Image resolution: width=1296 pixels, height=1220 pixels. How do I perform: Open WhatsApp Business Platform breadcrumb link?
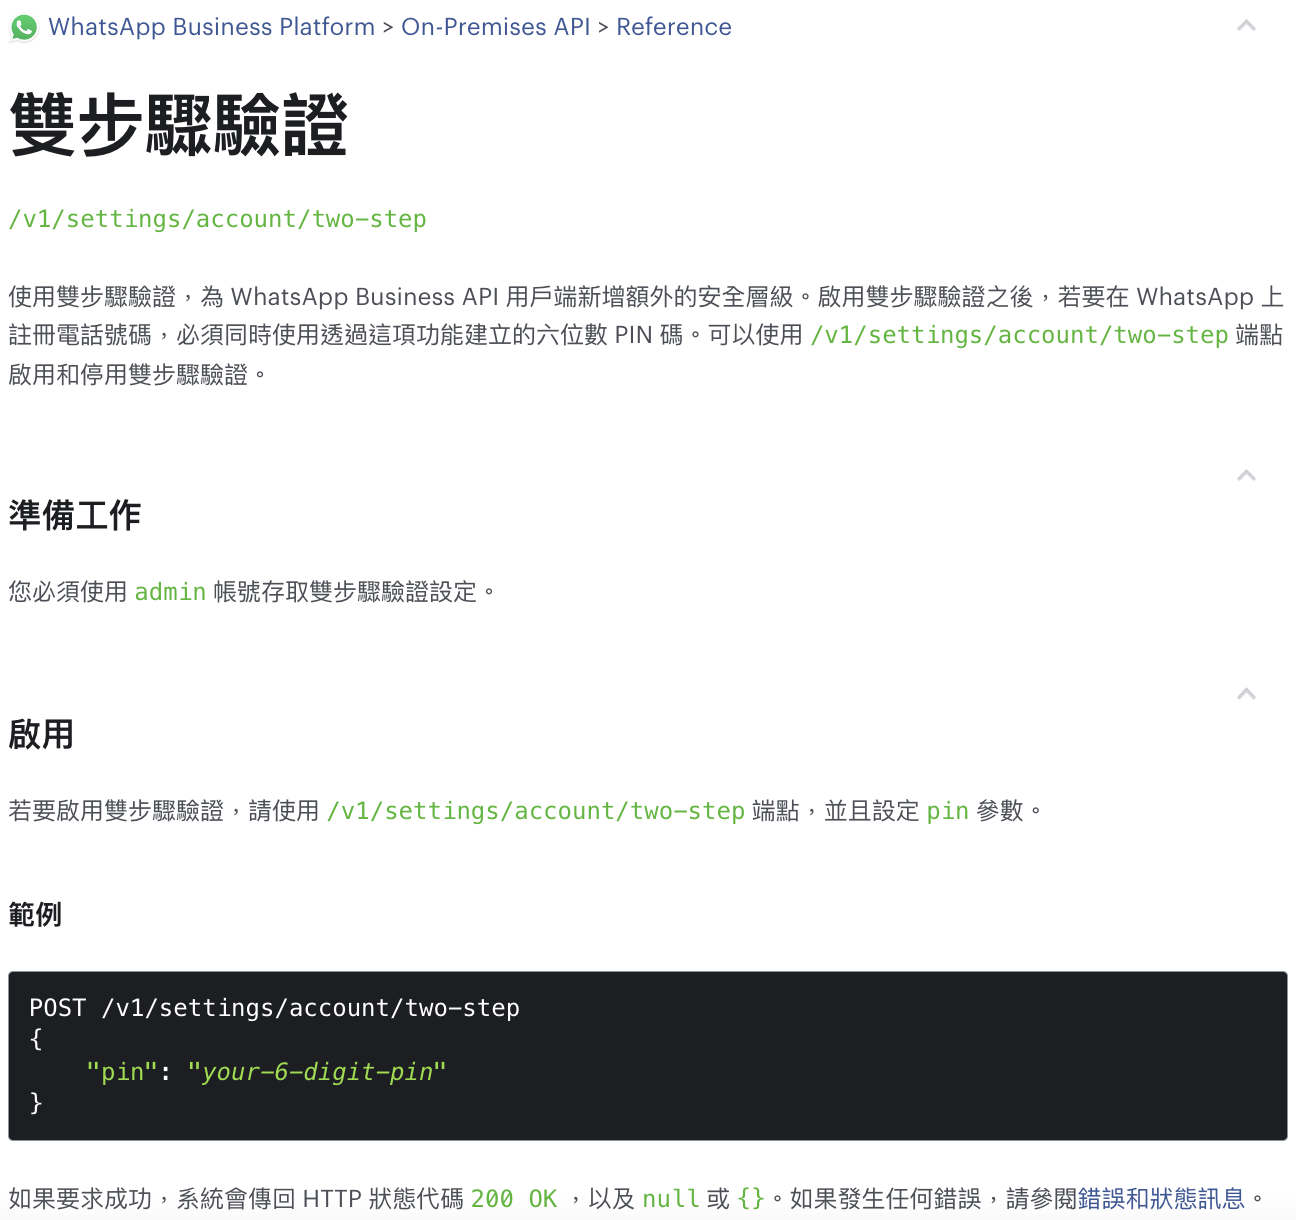pyautogui.click(x=211, y=27)
